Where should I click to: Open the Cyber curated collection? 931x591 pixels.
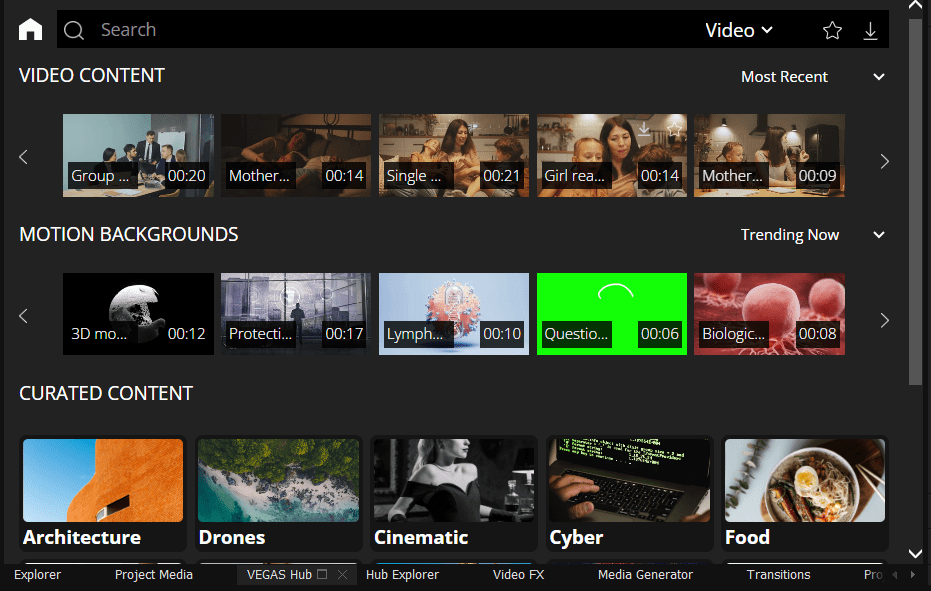click(x=629, y=494)
